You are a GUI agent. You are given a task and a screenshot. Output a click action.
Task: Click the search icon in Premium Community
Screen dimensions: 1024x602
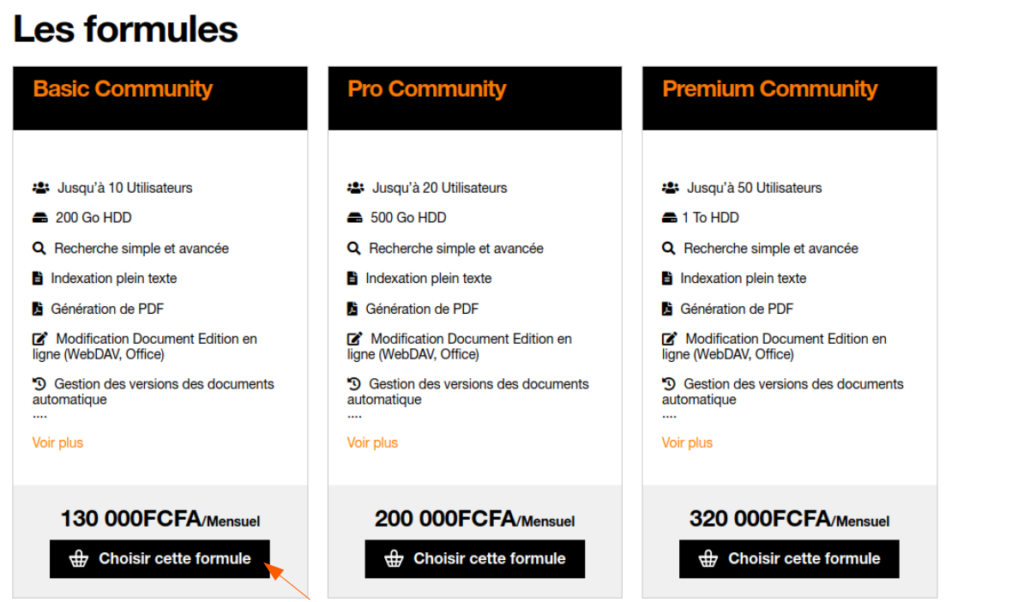click(668, 248)
